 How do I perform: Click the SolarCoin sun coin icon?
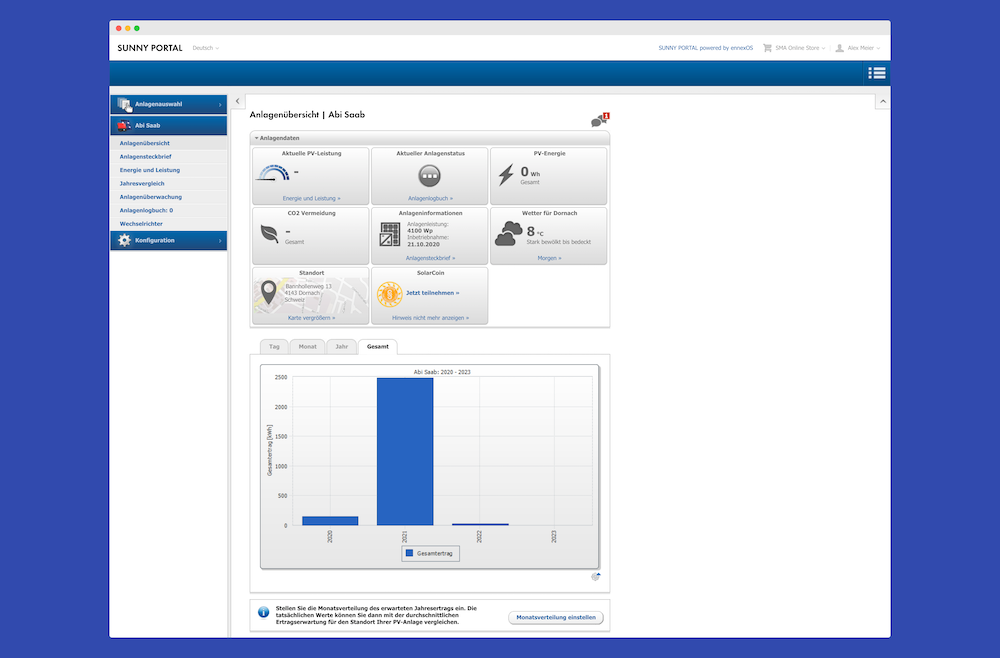pyautogui.click(x=389, y=294)
